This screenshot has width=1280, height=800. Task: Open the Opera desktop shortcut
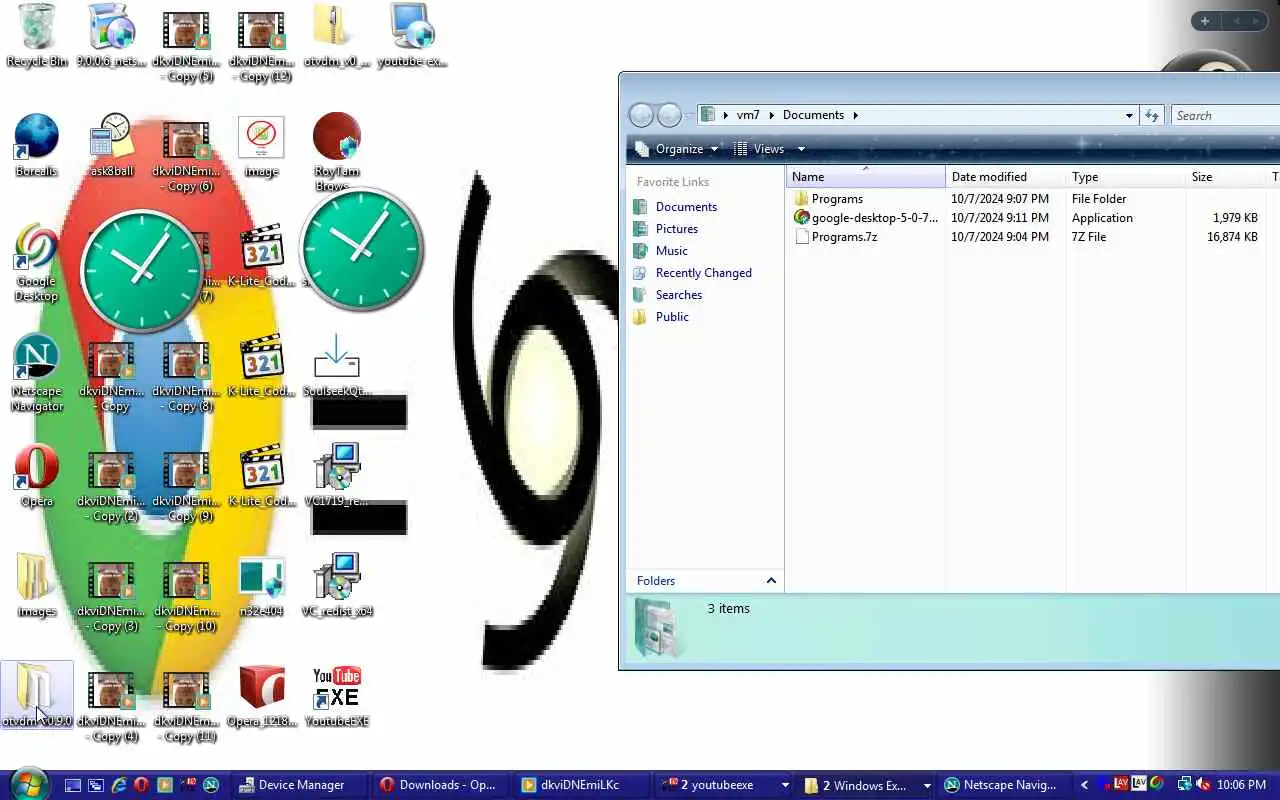point(37,475)
